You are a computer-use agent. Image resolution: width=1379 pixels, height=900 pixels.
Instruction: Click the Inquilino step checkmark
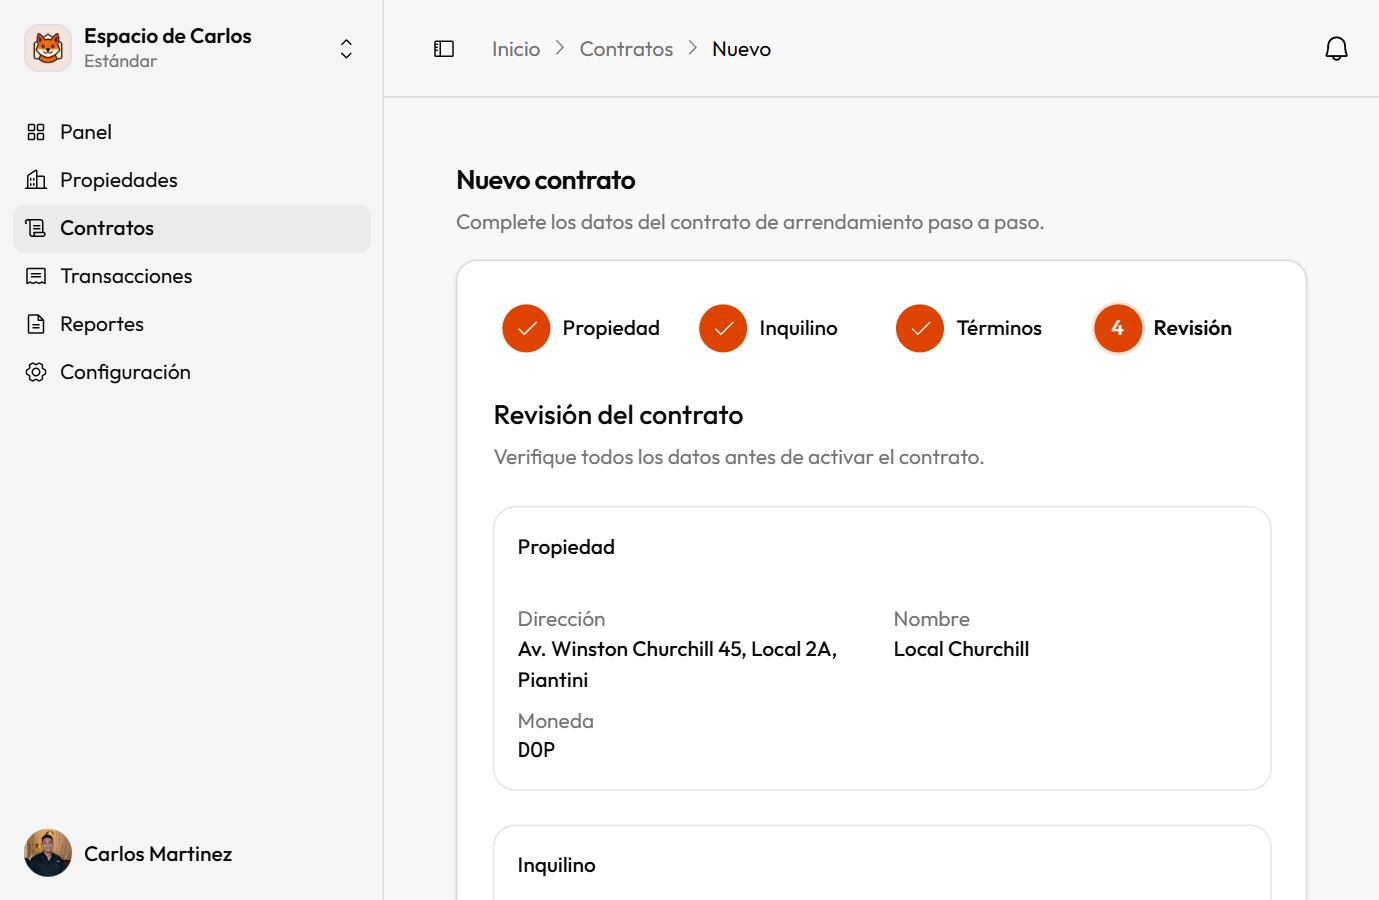tap(723, 328)
